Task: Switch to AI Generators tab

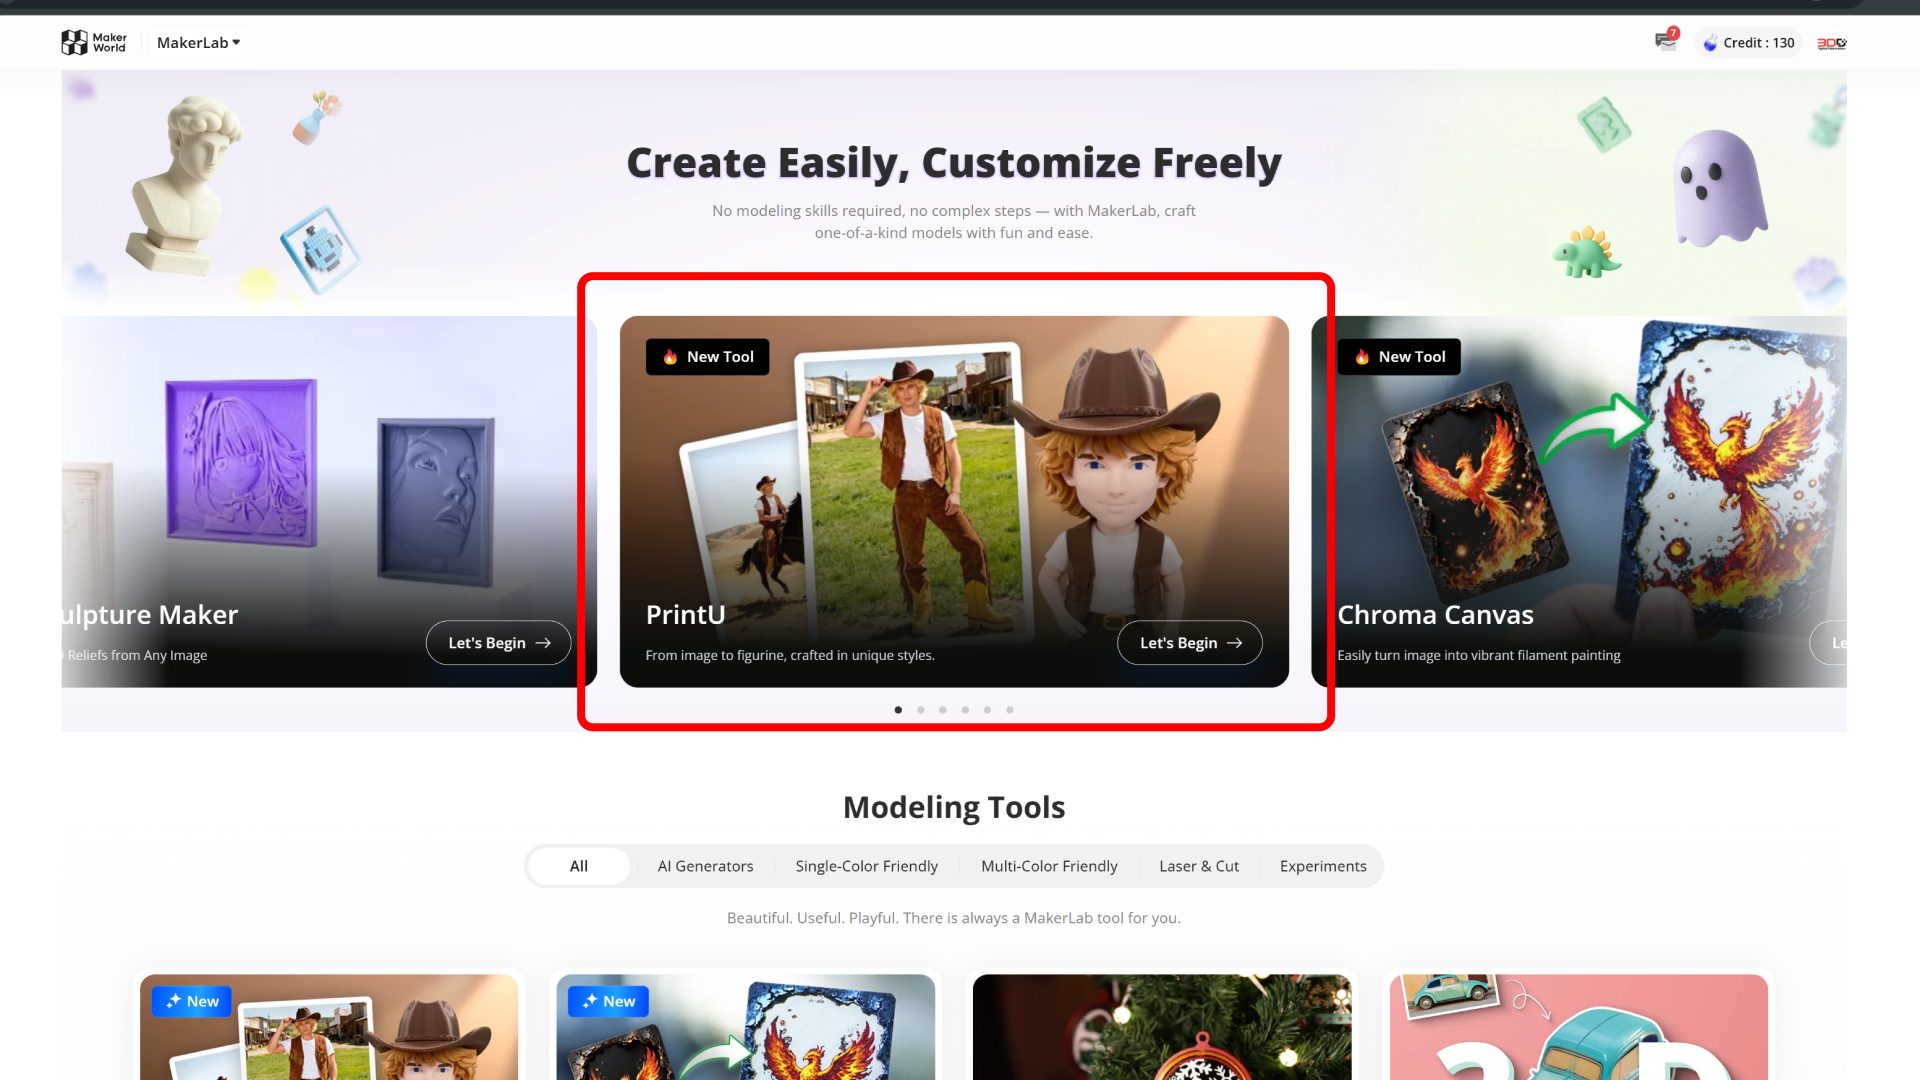Action: [x=705, y=866]
